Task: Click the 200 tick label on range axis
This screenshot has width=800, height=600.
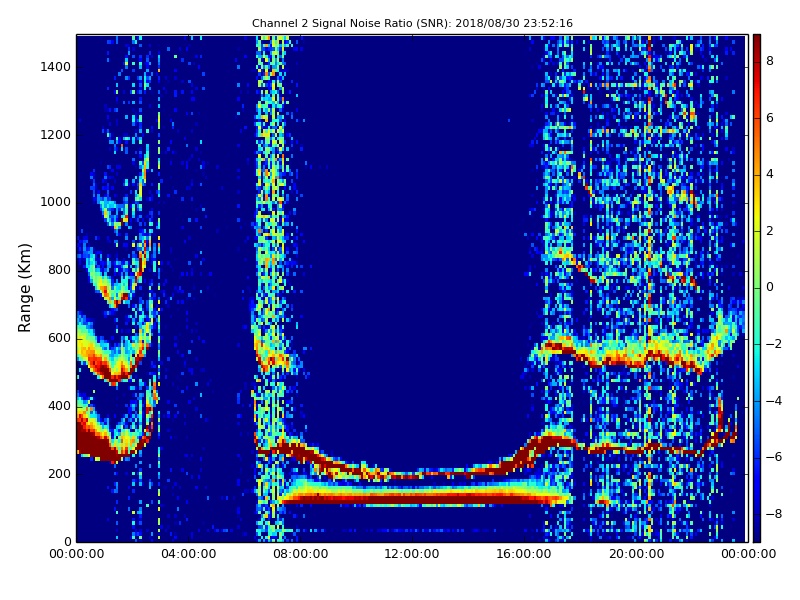Action: 59,473
